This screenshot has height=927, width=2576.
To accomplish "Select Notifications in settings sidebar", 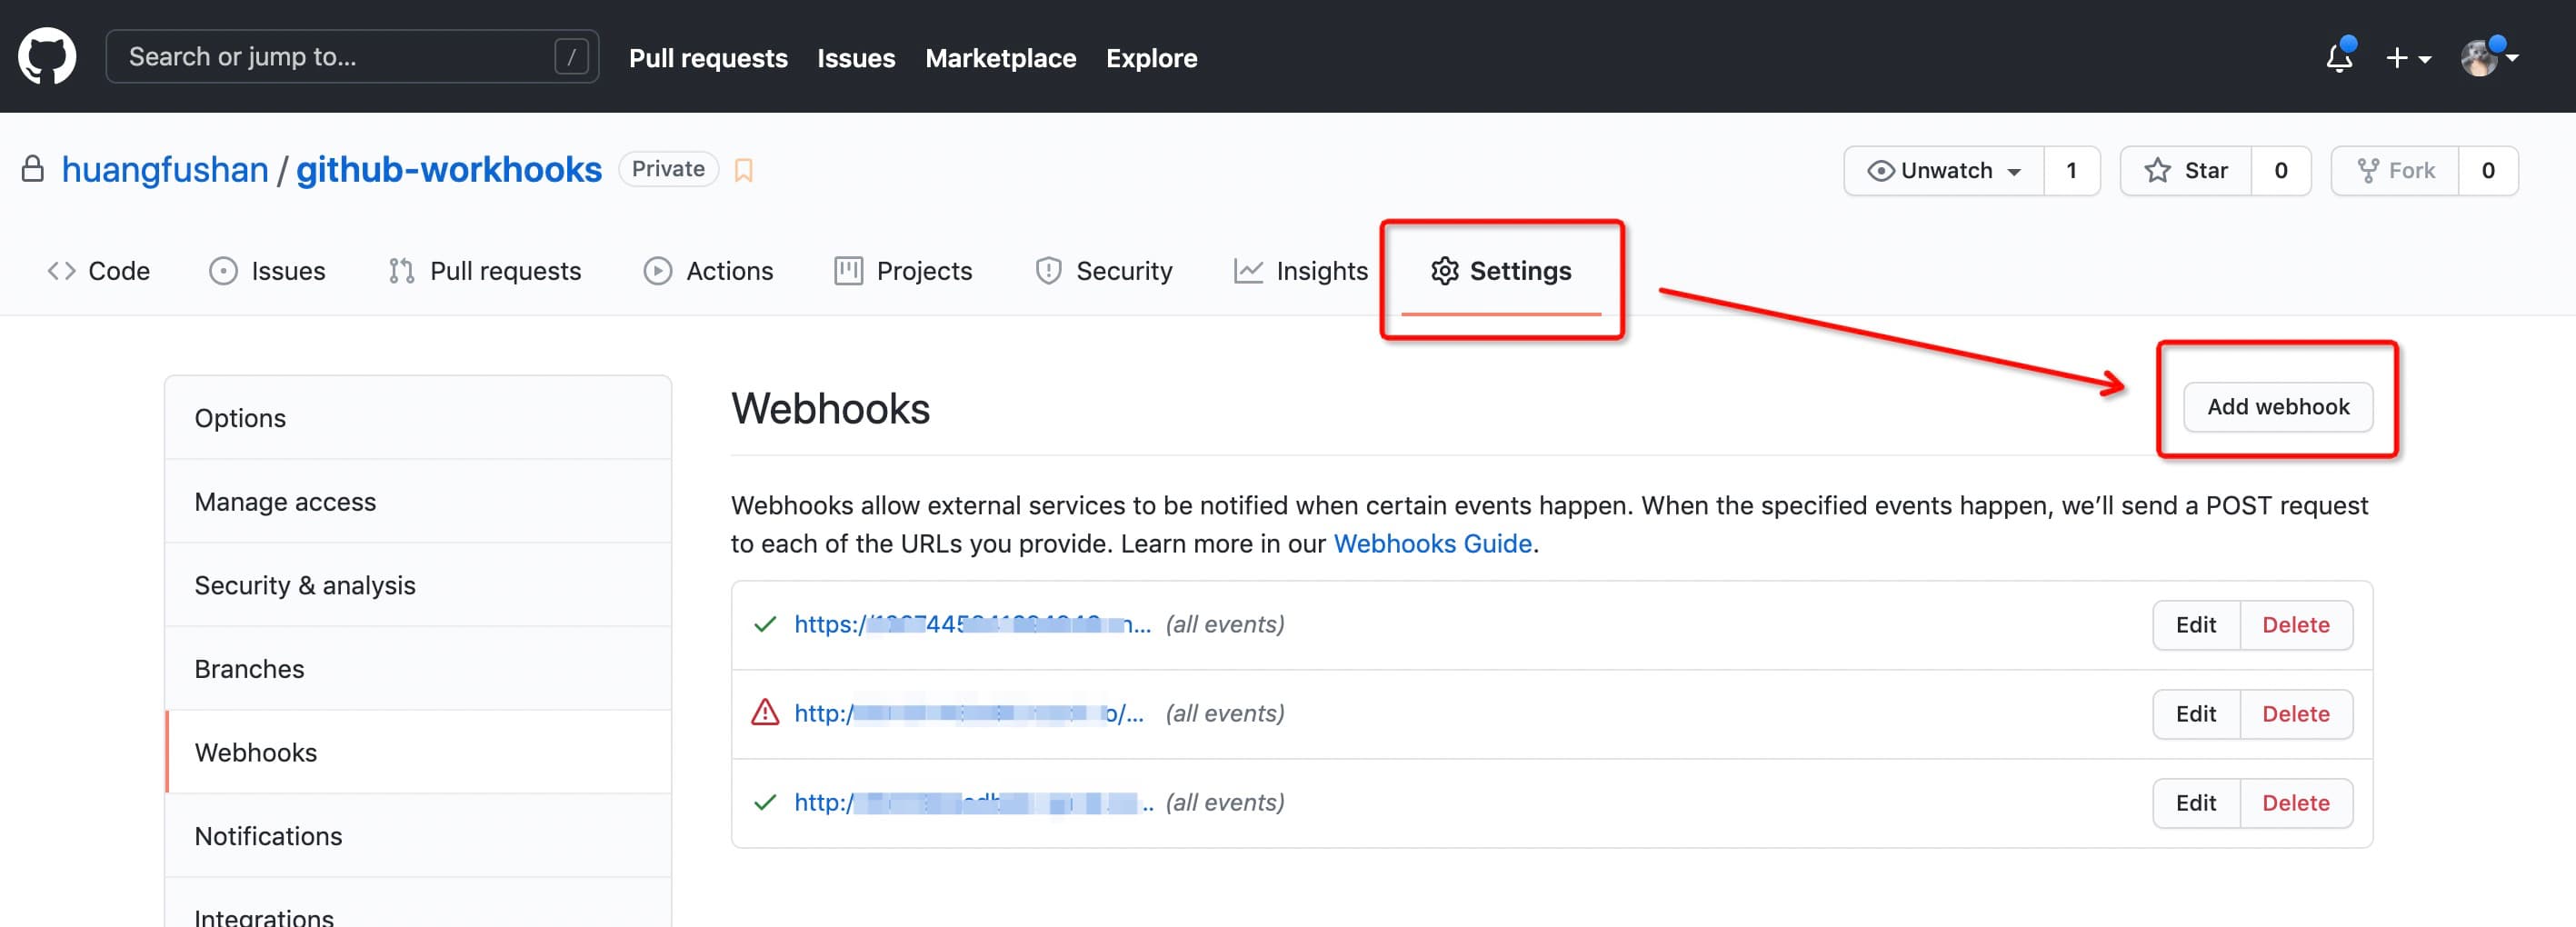I will click(x=418, y=835).
